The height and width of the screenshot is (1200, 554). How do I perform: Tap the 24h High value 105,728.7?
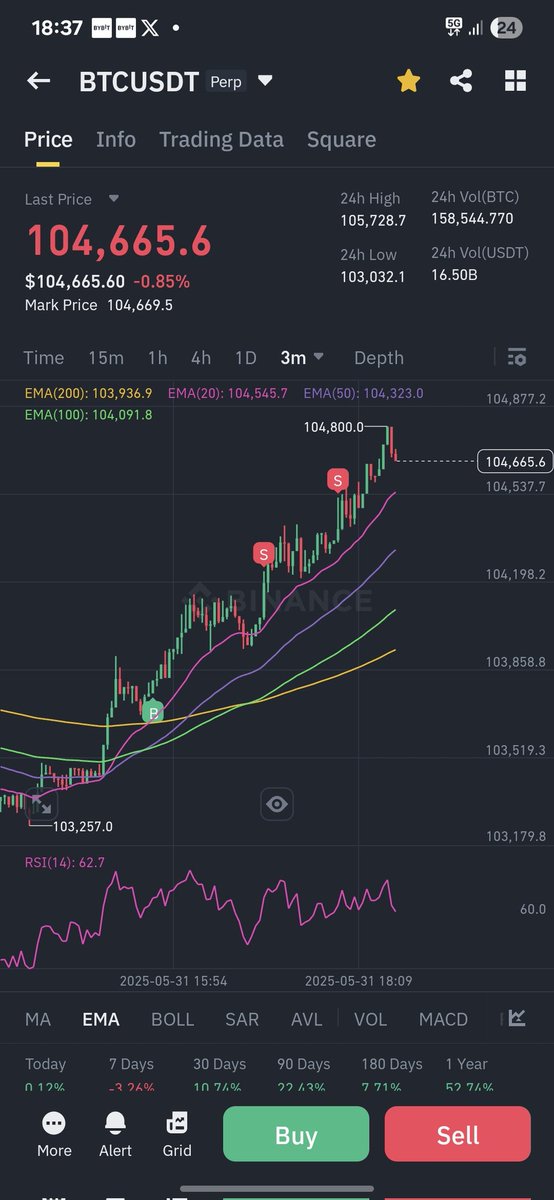373,220
